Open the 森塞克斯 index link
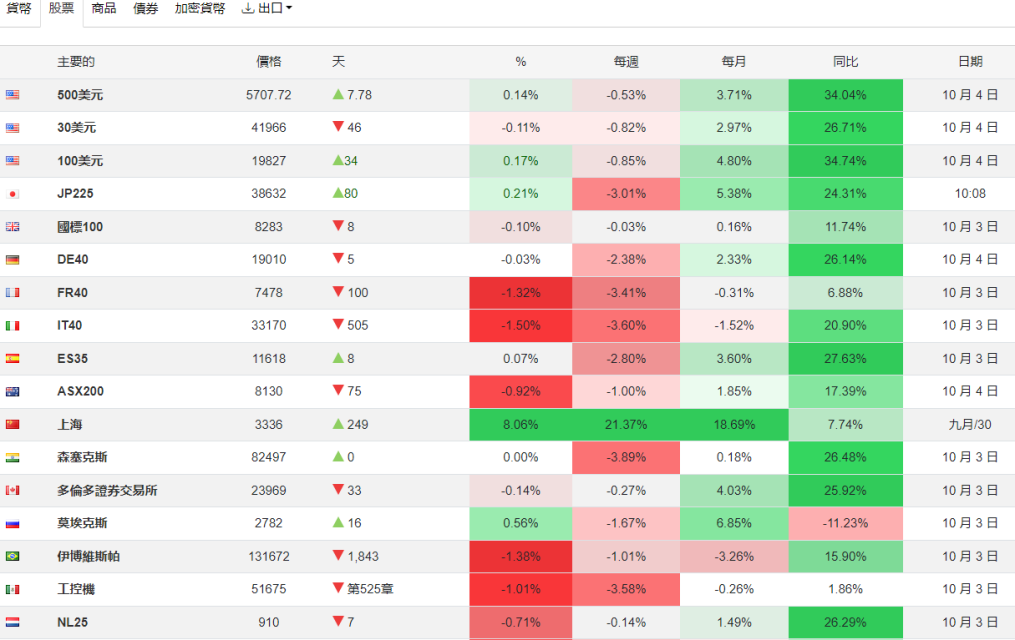Screen dimensions: 1015x640 pos(82,458)
